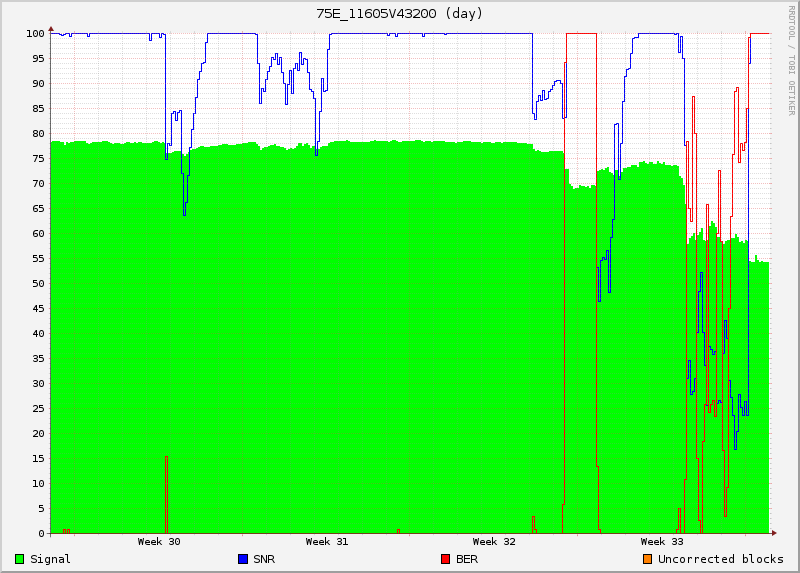Click the 20 y-axis label

38,434
